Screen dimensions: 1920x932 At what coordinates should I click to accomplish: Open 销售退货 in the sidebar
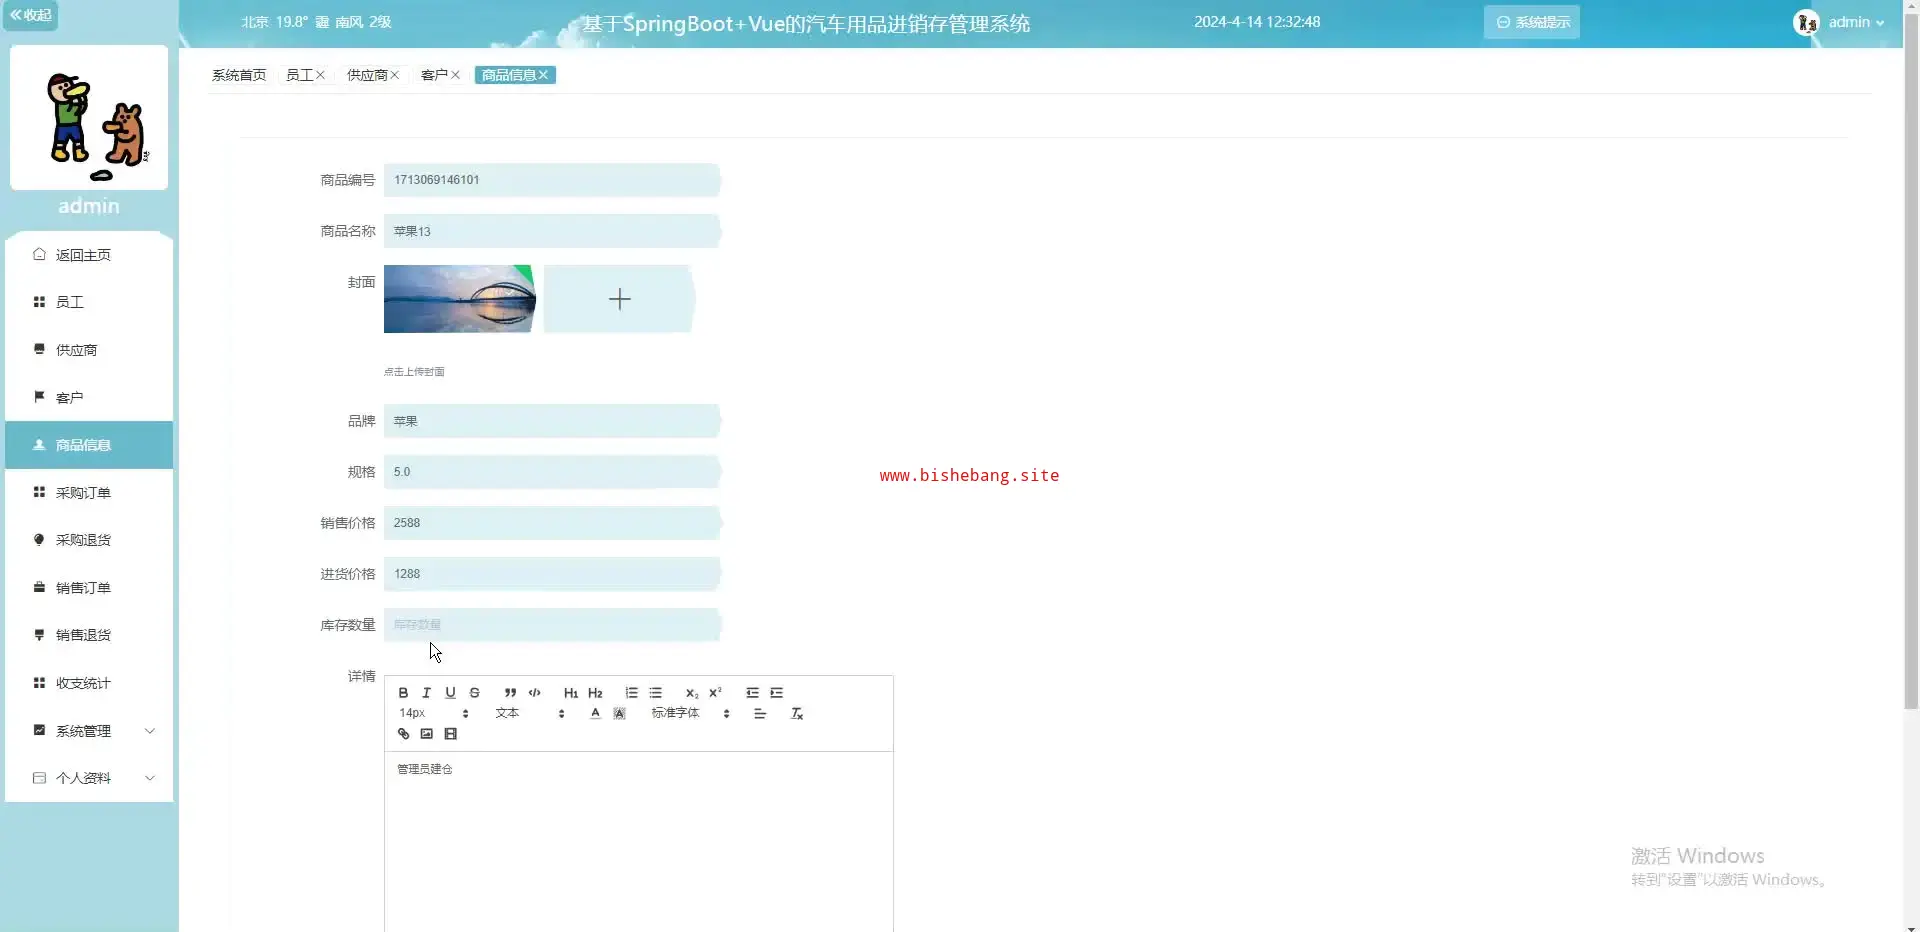[89, 635]
